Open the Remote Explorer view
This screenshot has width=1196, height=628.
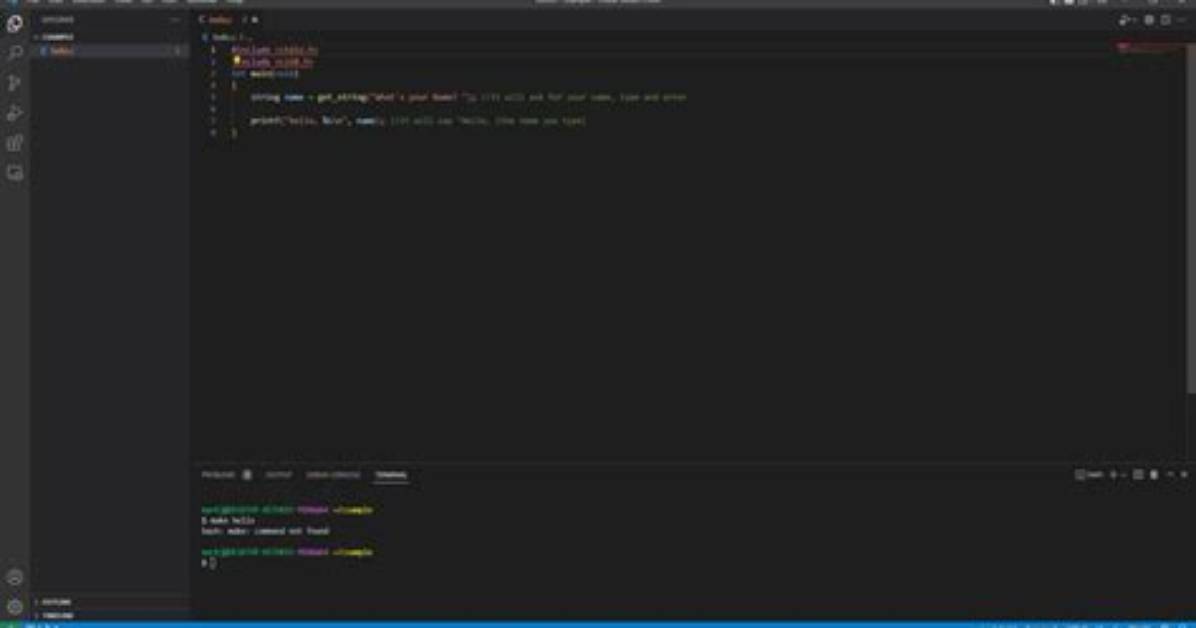coord(14,172)
